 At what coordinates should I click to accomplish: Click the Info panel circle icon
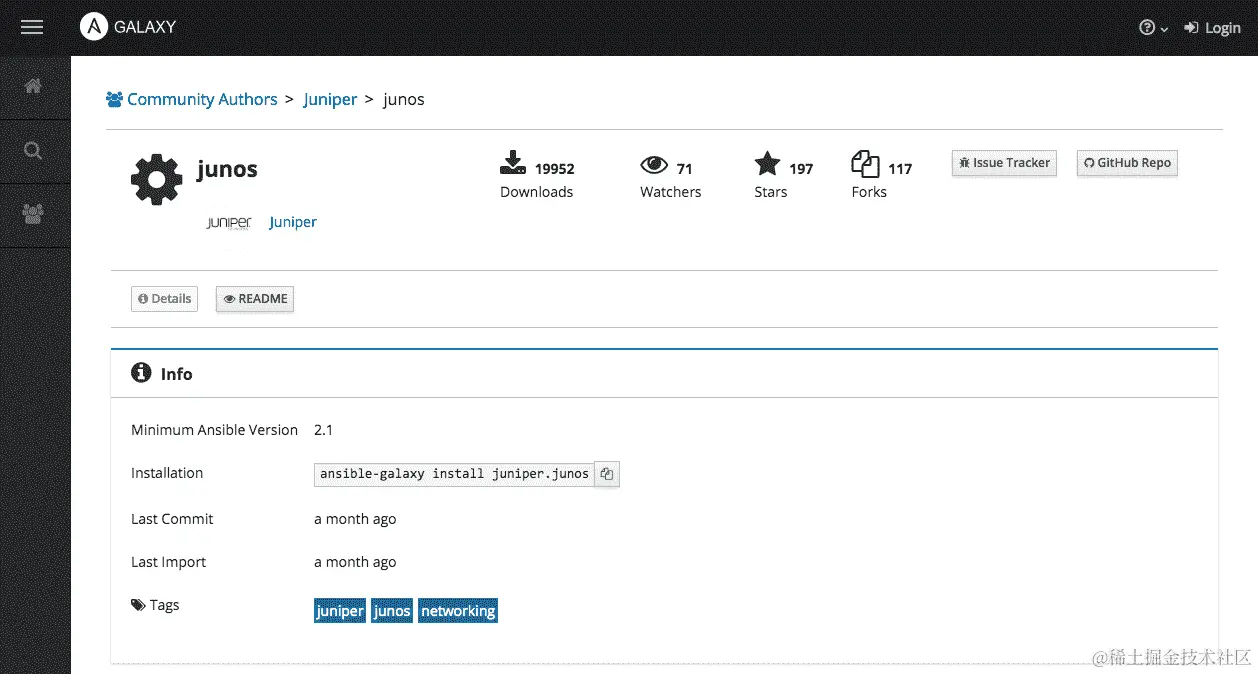[141, 373]
